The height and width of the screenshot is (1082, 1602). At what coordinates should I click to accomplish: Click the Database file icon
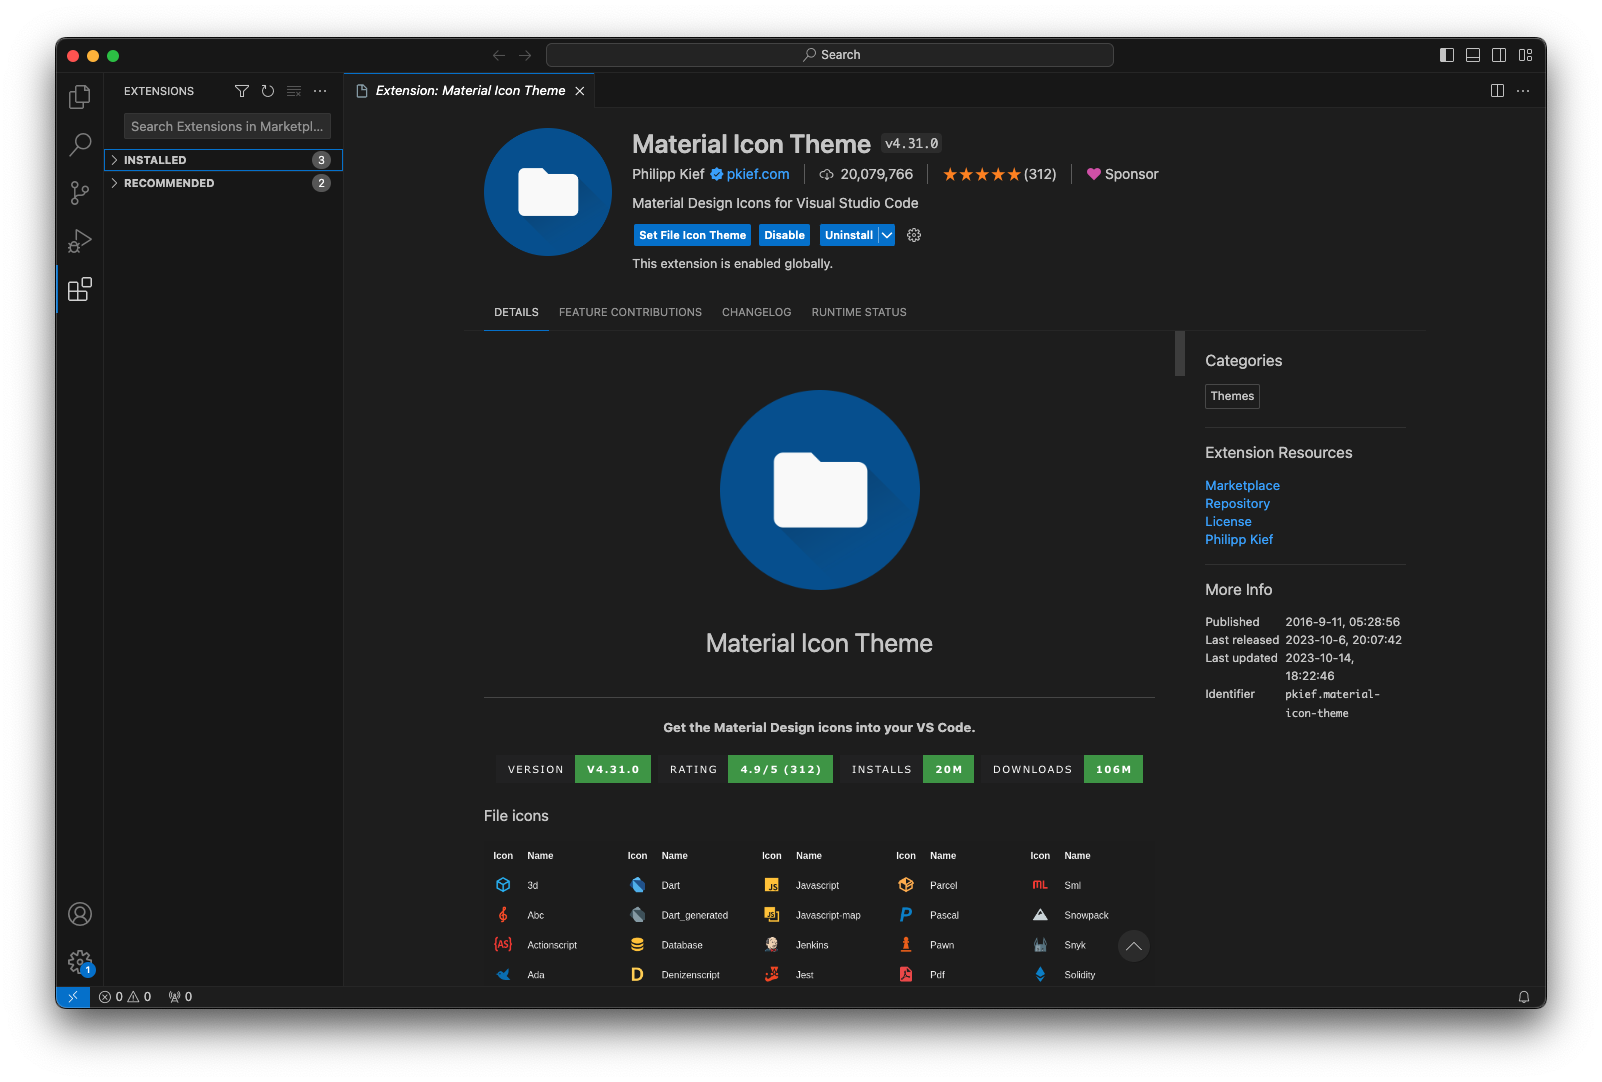coord(637,945)
